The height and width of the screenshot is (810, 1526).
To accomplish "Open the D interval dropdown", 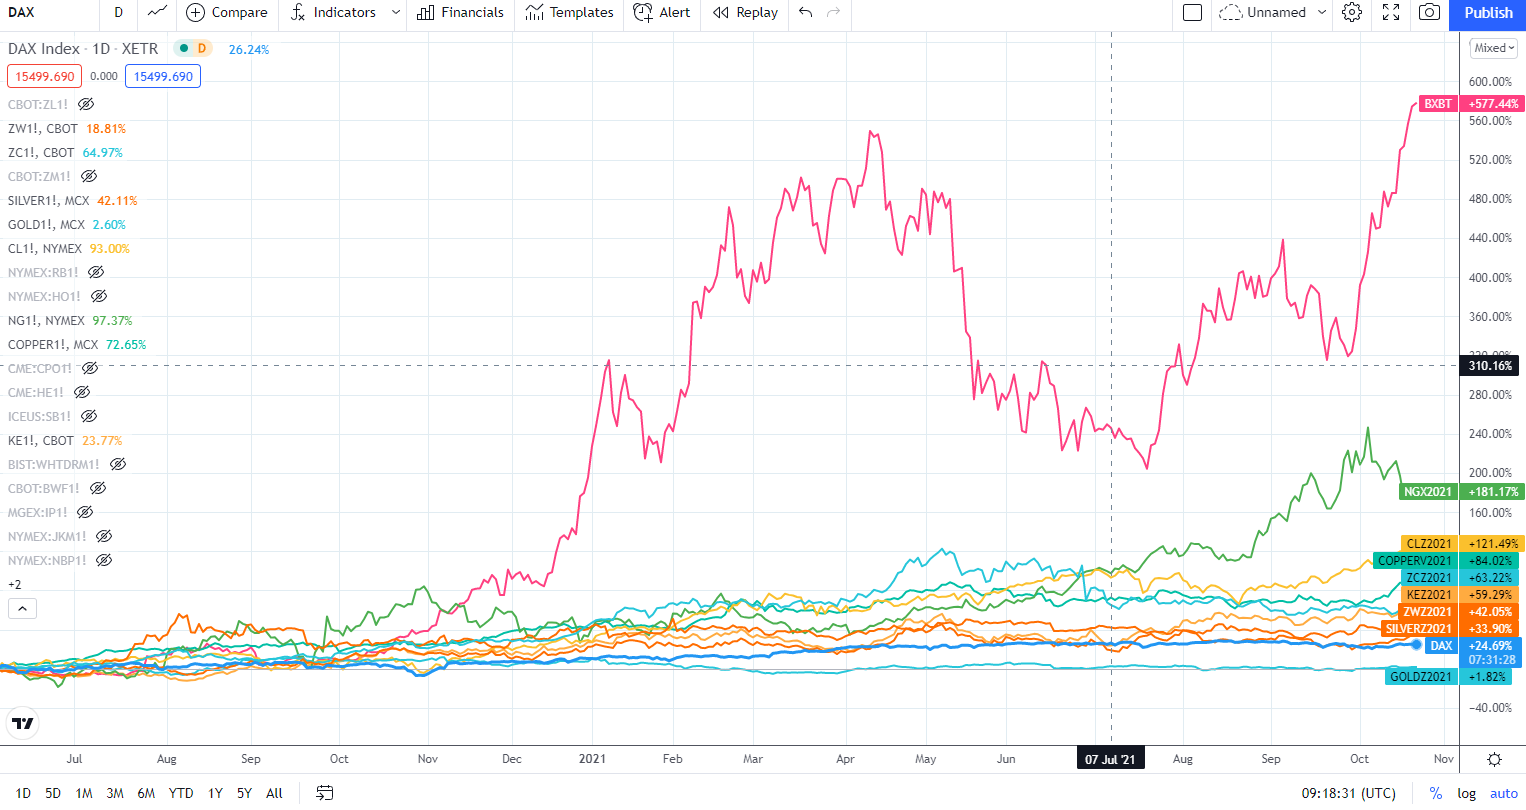I will 119,12.
